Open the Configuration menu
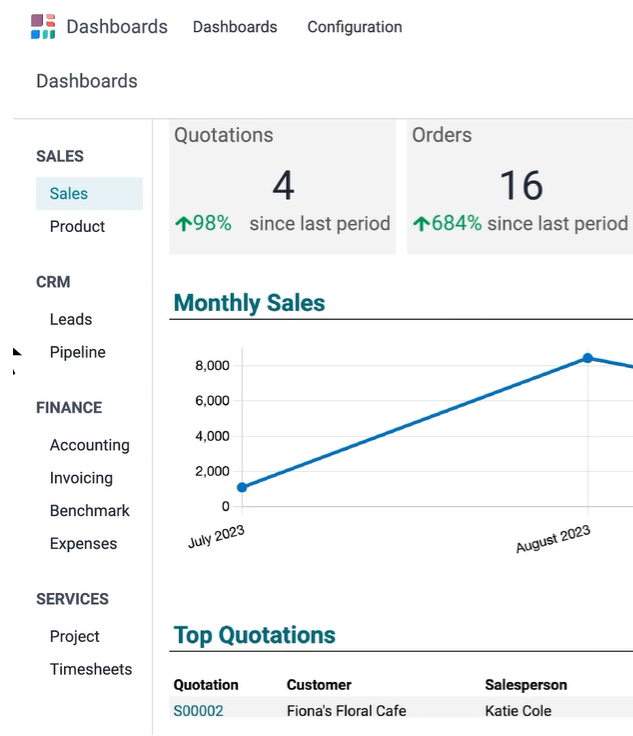This screenshot has width=633, height=736. [x=354, y=27]
